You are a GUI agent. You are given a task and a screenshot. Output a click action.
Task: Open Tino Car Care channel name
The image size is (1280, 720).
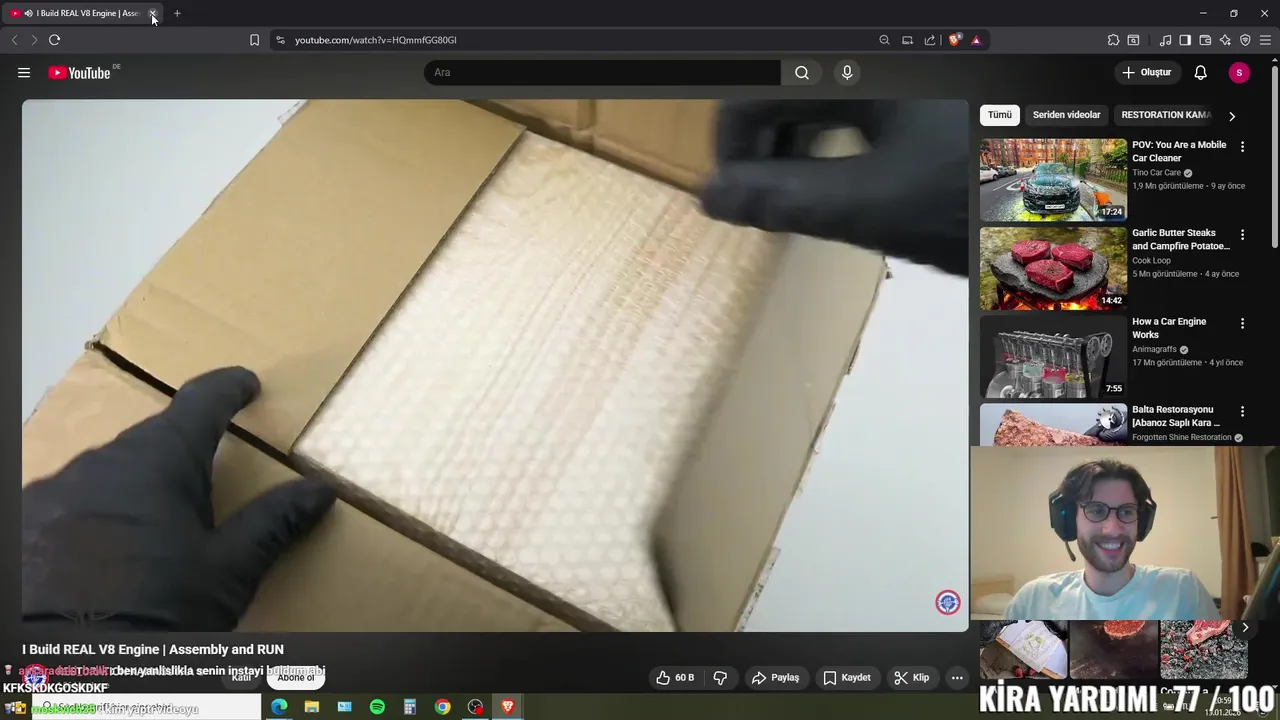click(1156, 172)
